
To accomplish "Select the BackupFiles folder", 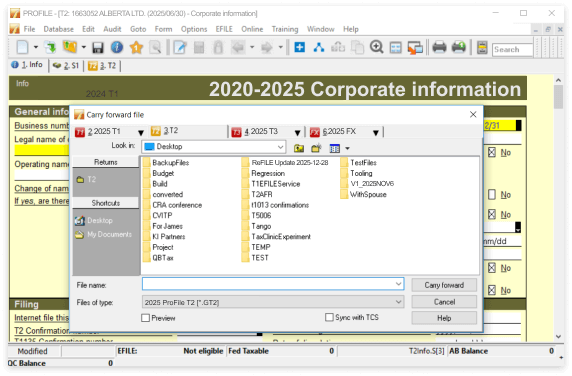I will coord(166,163).
